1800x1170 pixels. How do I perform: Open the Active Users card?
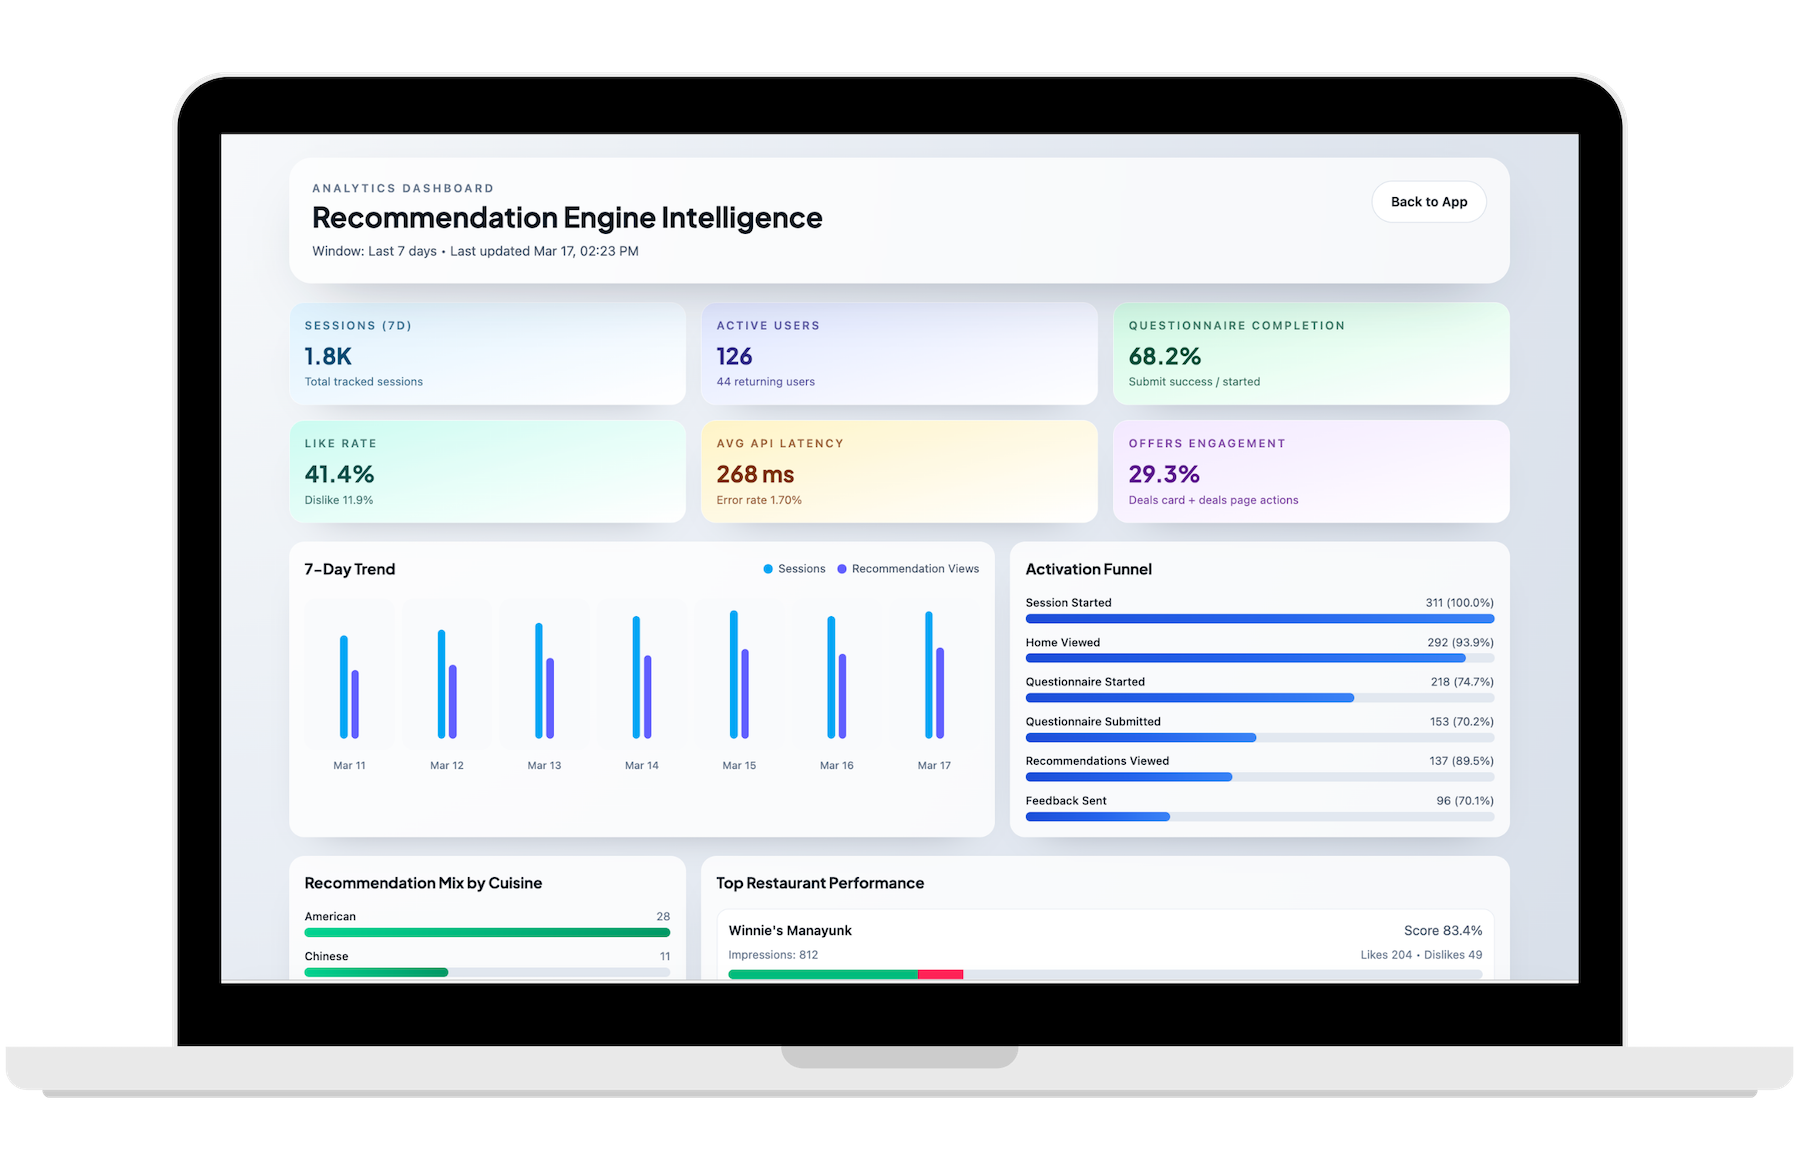point(899,354)
